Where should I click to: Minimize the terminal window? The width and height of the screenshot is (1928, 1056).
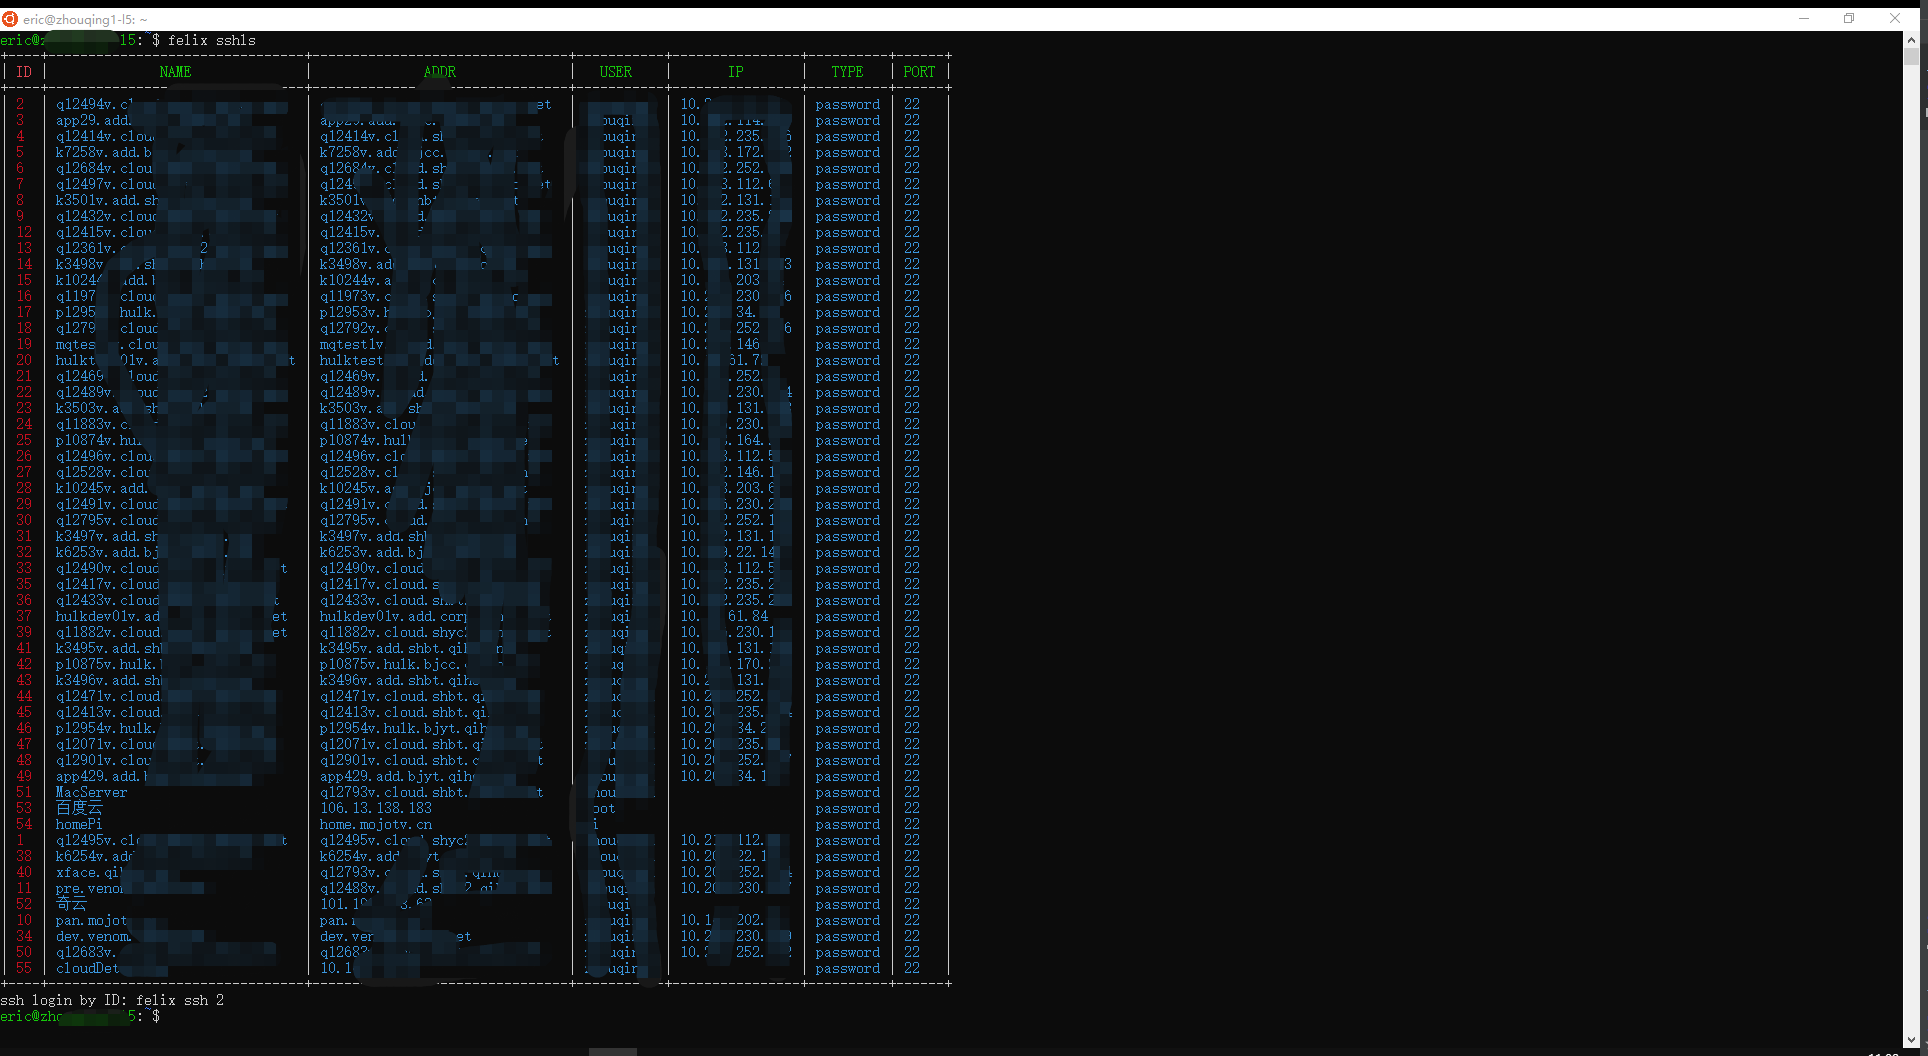click(1804, 19)
